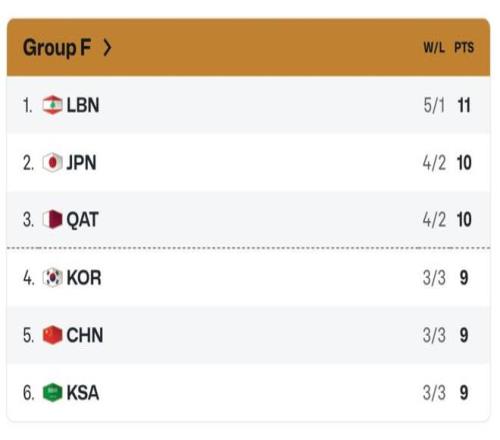Click the rank number 4. for KOR
Viewport: 500px width, 440px height.
[29, 278]
